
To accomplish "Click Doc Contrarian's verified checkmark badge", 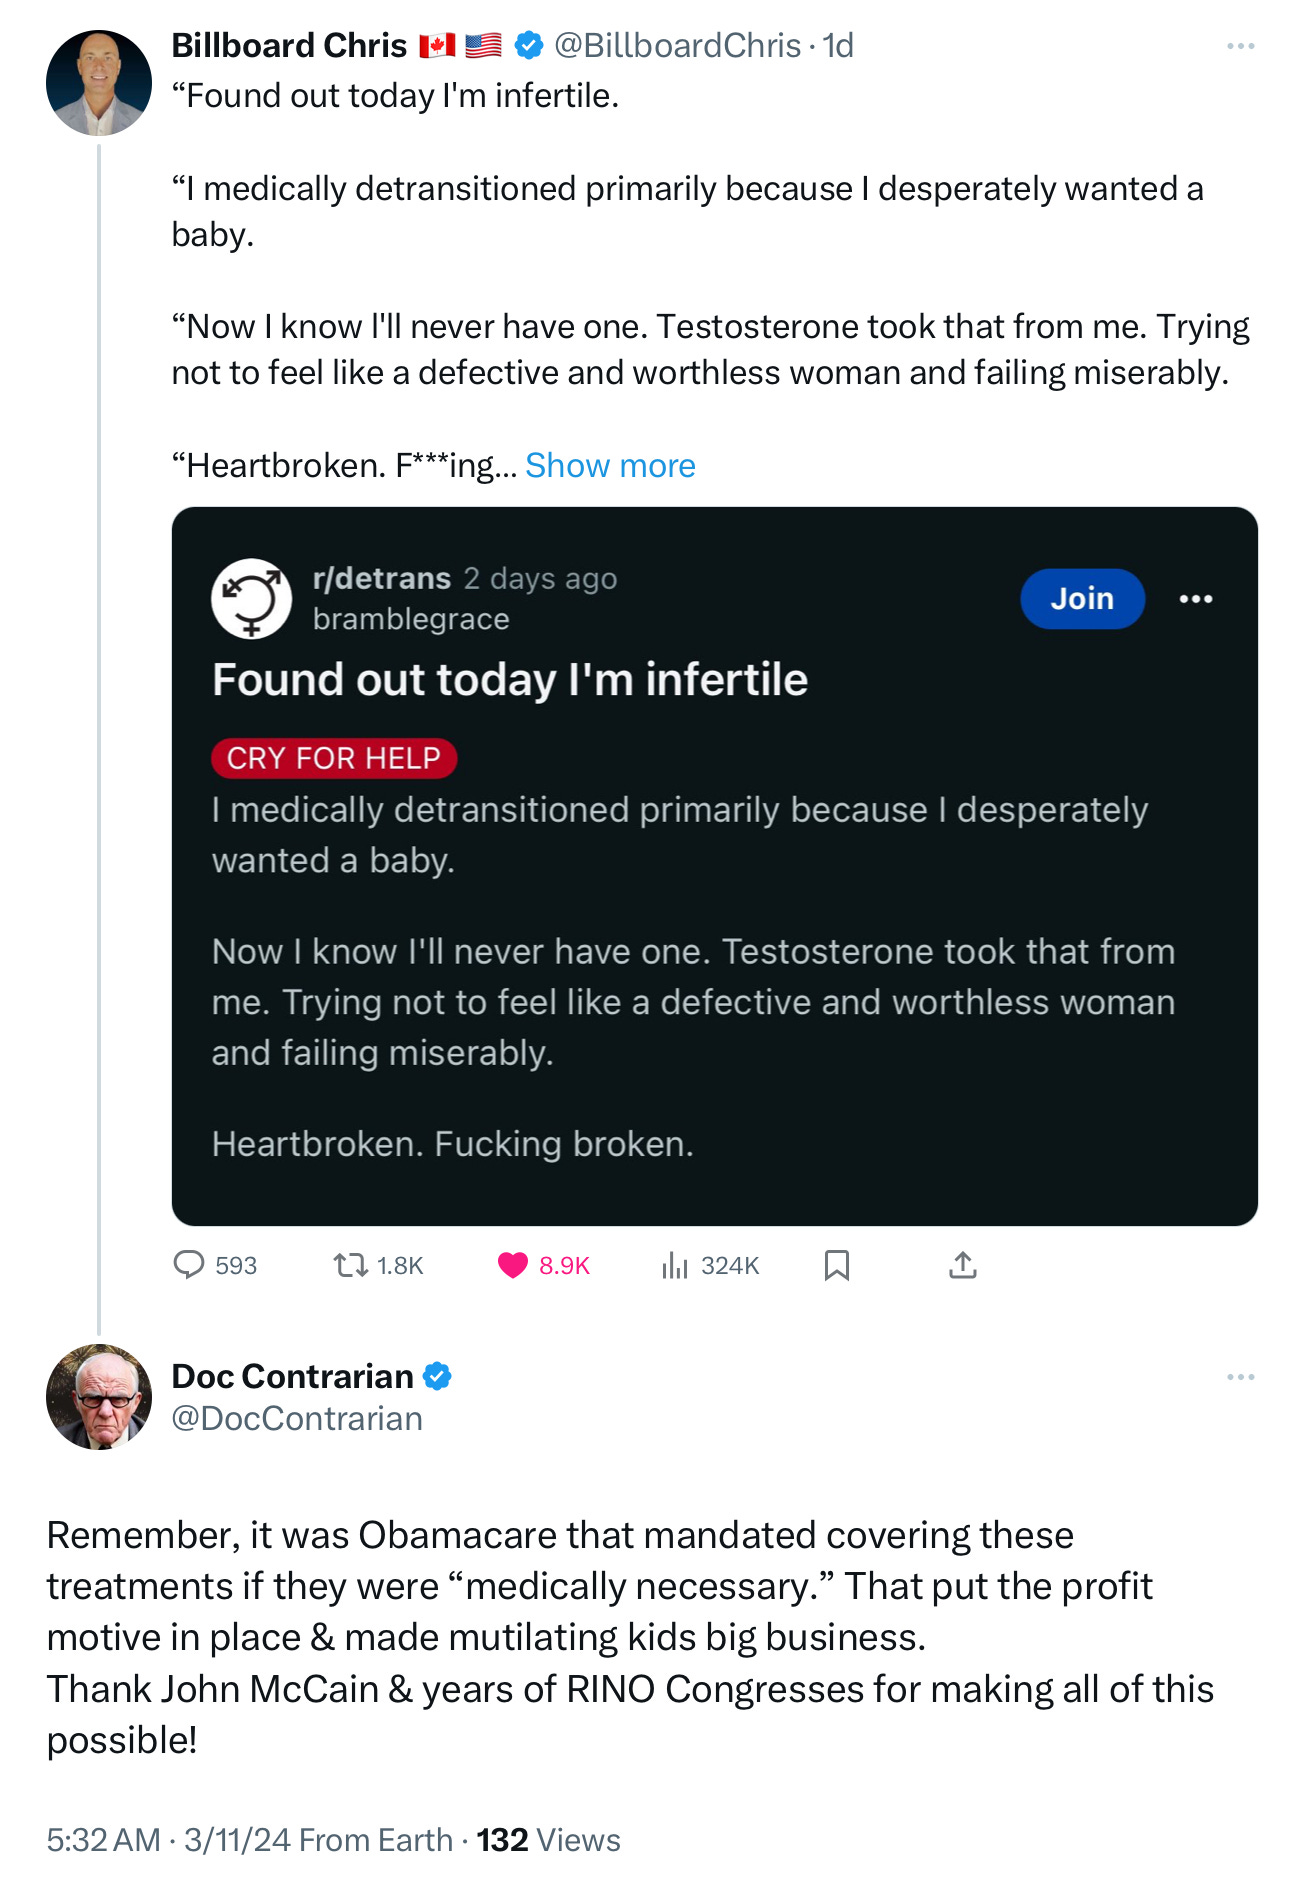I will (437, 1376).
